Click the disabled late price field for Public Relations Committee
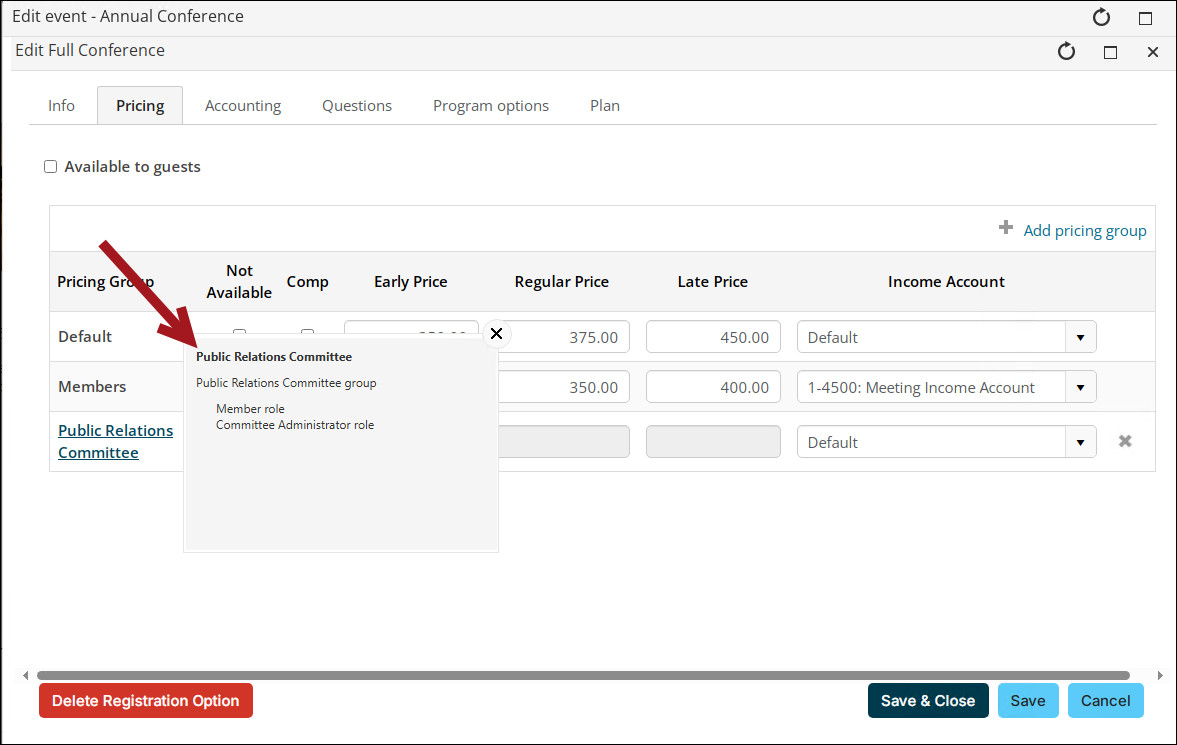 (713, 442)
